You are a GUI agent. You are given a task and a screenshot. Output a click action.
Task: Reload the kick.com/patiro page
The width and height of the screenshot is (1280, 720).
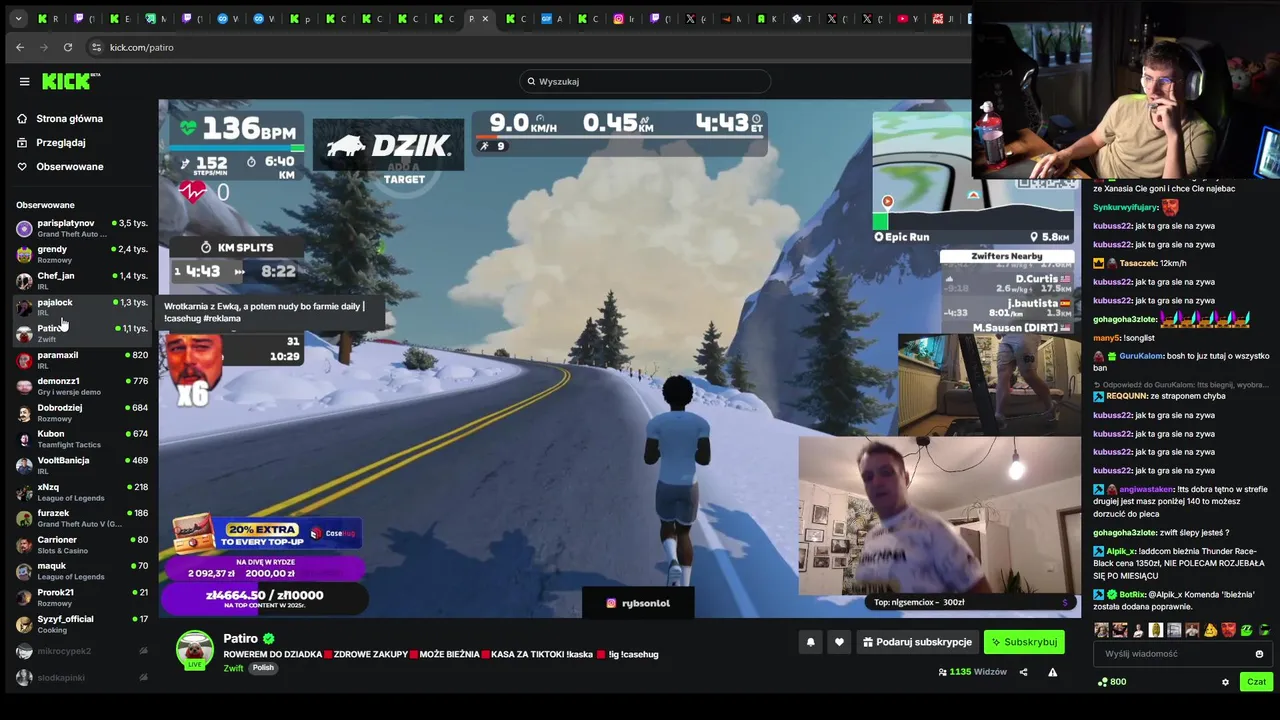68,47
